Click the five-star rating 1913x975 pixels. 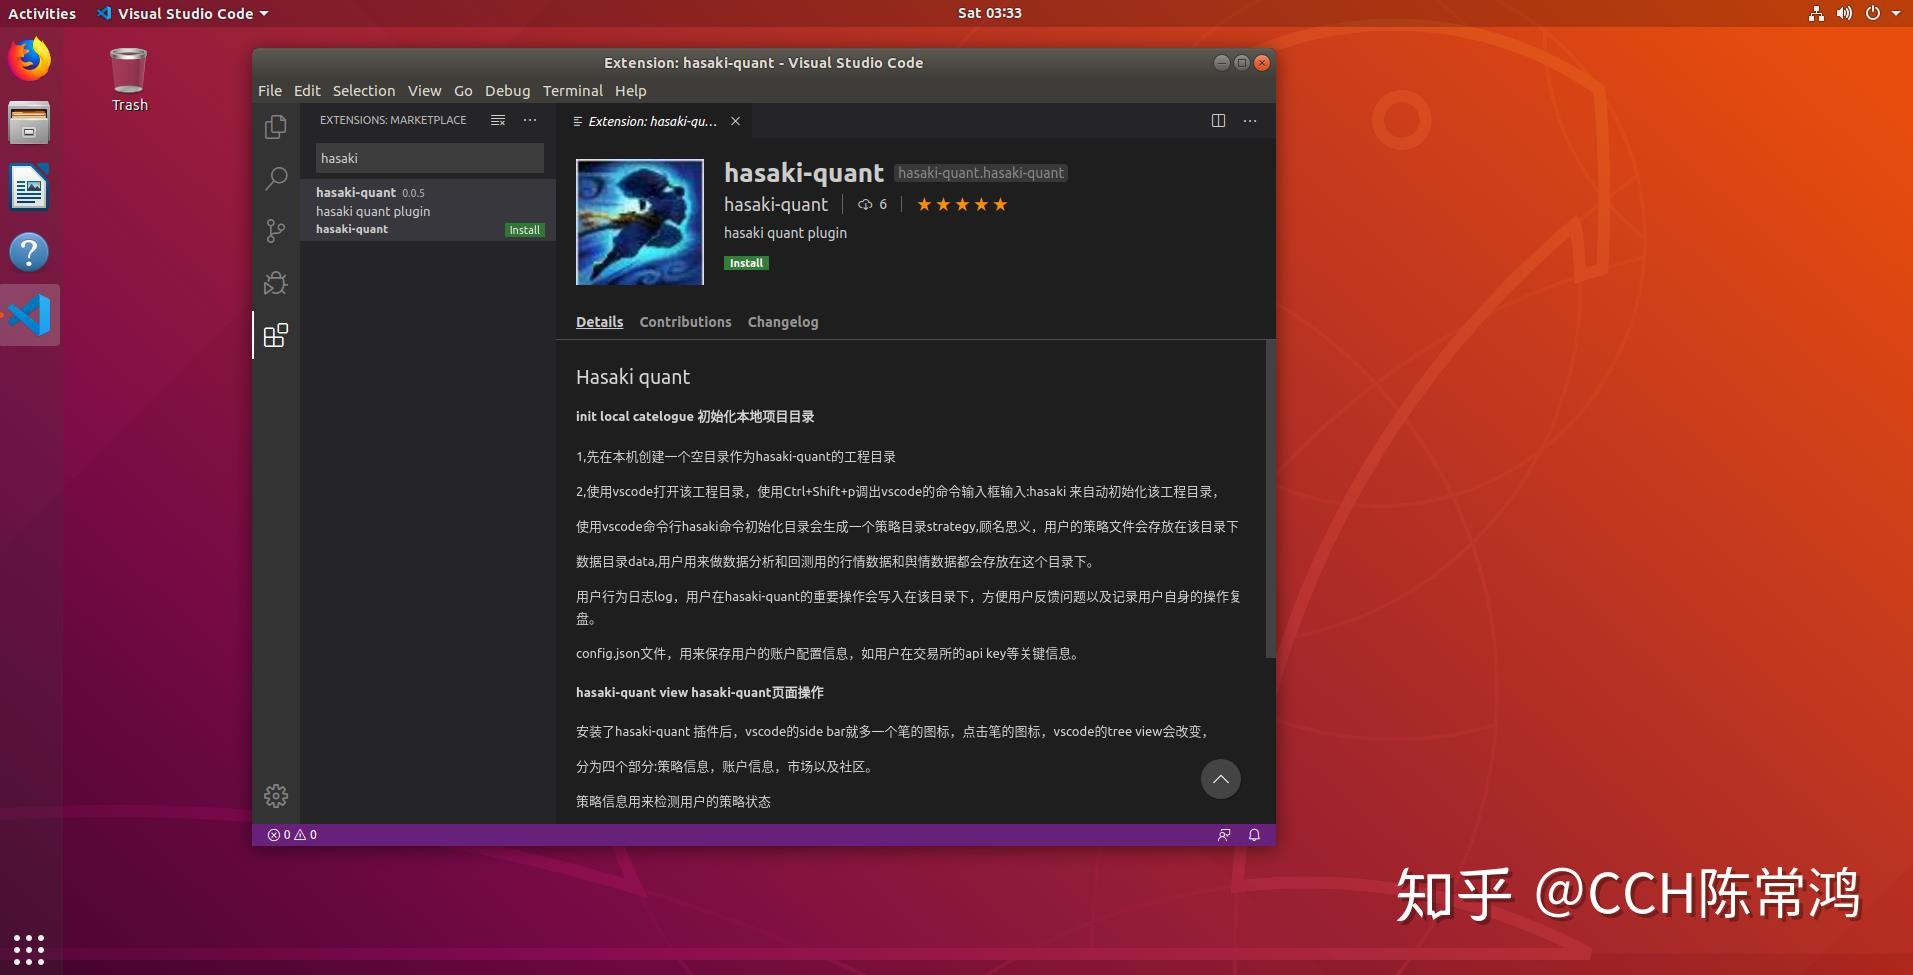tap(962, 204)
